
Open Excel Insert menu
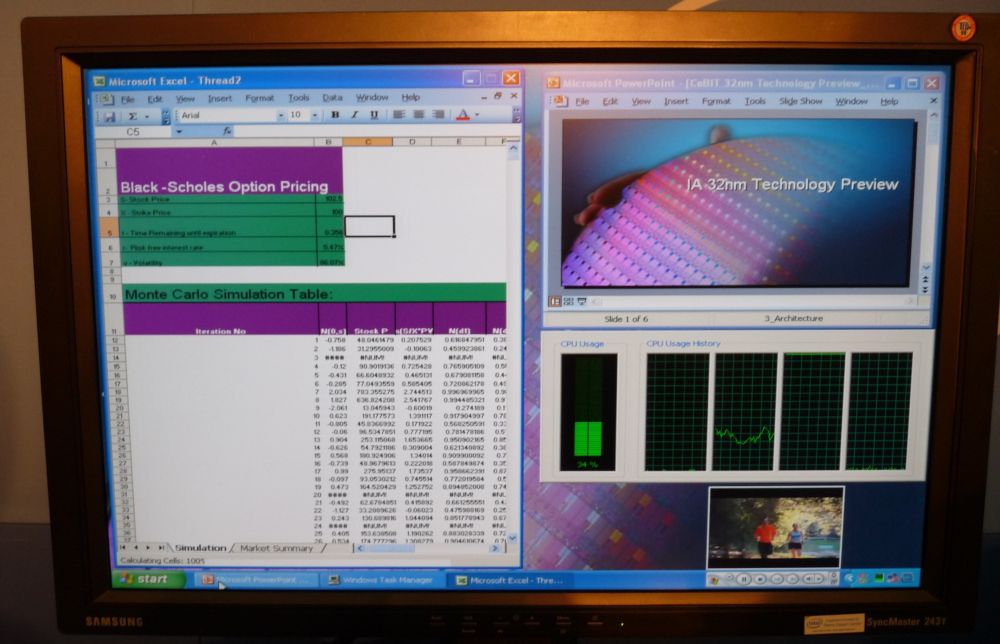219,98
